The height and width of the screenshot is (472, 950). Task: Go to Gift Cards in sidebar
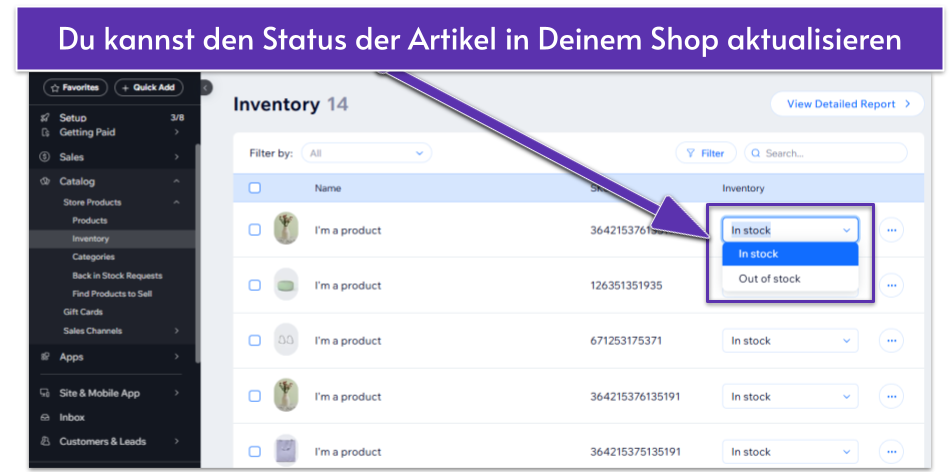click(83, 312)
